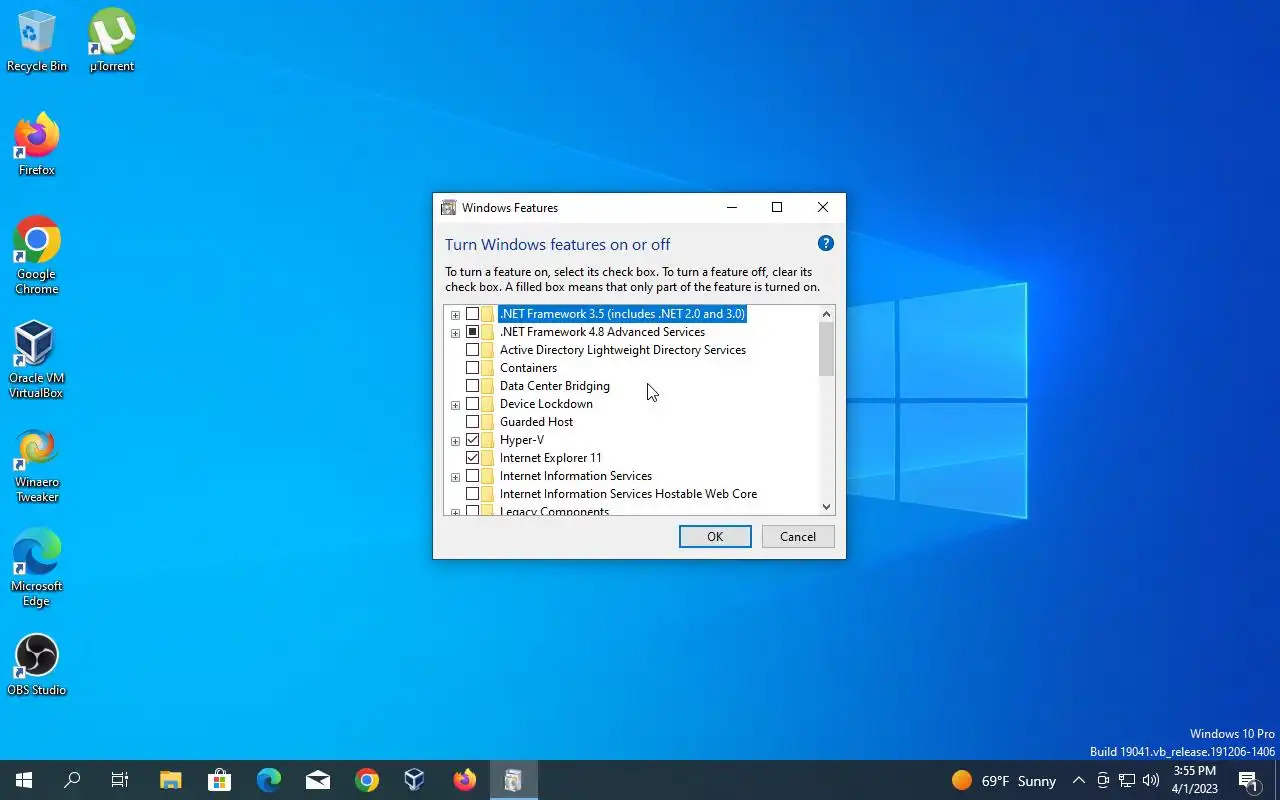Select the Guarded Host row label

(536, 422)
